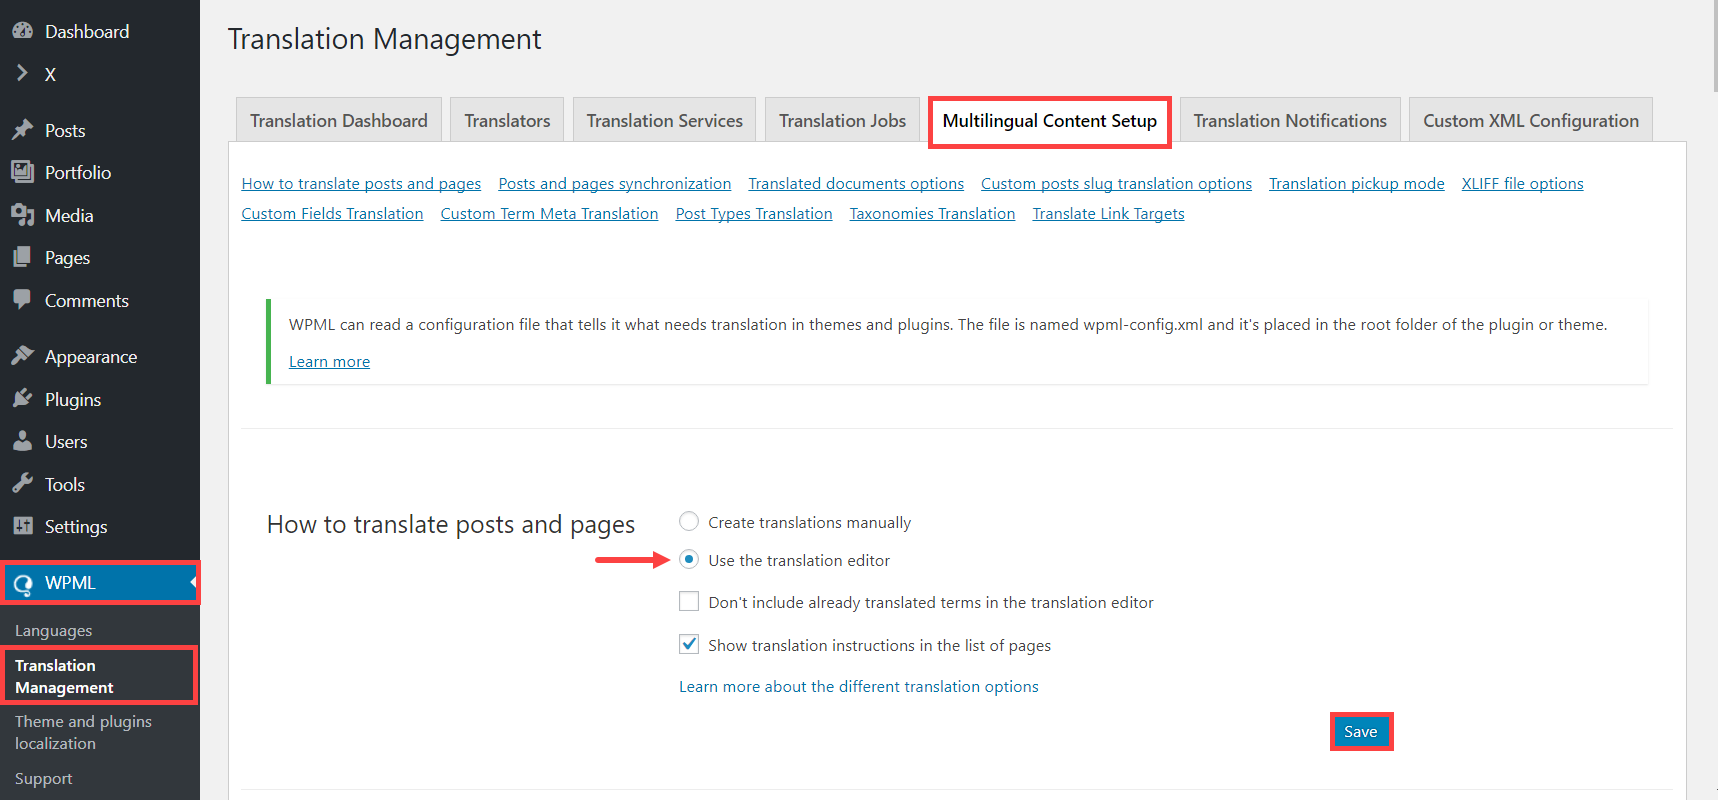Jump to Custom Term Meta Translation
The image size is (1718, 800).
[x=549, y=214]
